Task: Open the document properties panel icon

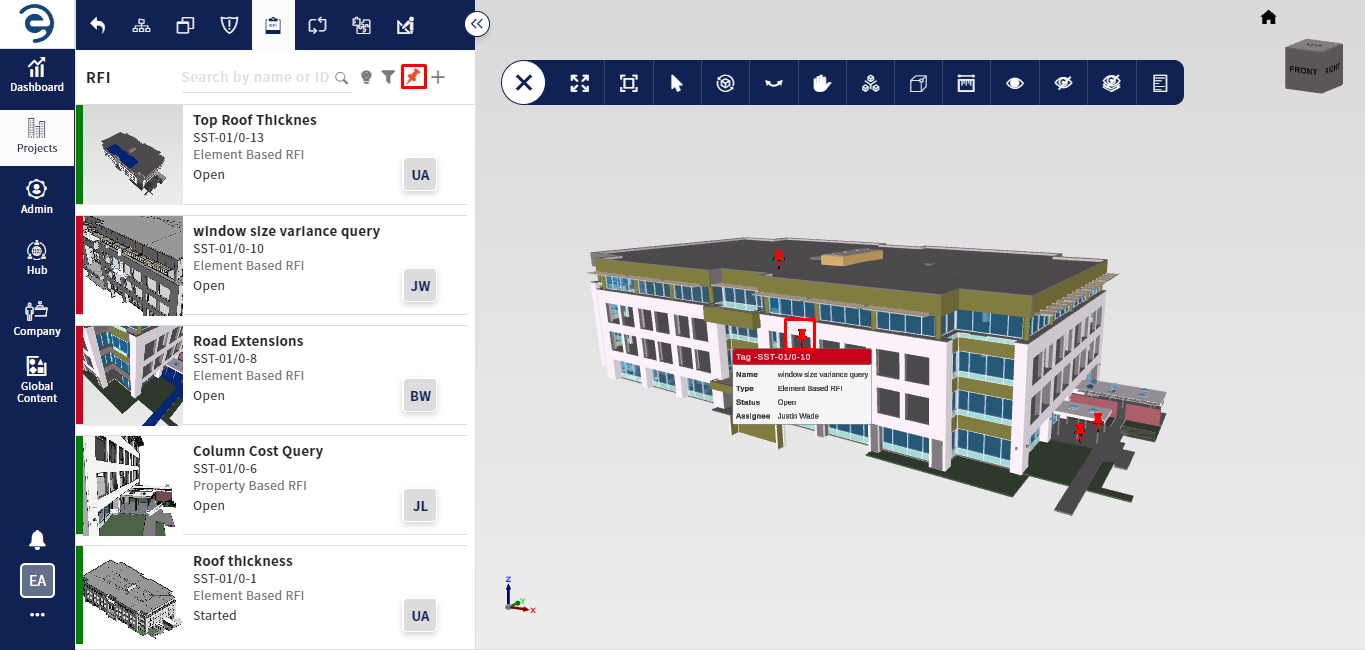Action: (x=1160, y=83)
